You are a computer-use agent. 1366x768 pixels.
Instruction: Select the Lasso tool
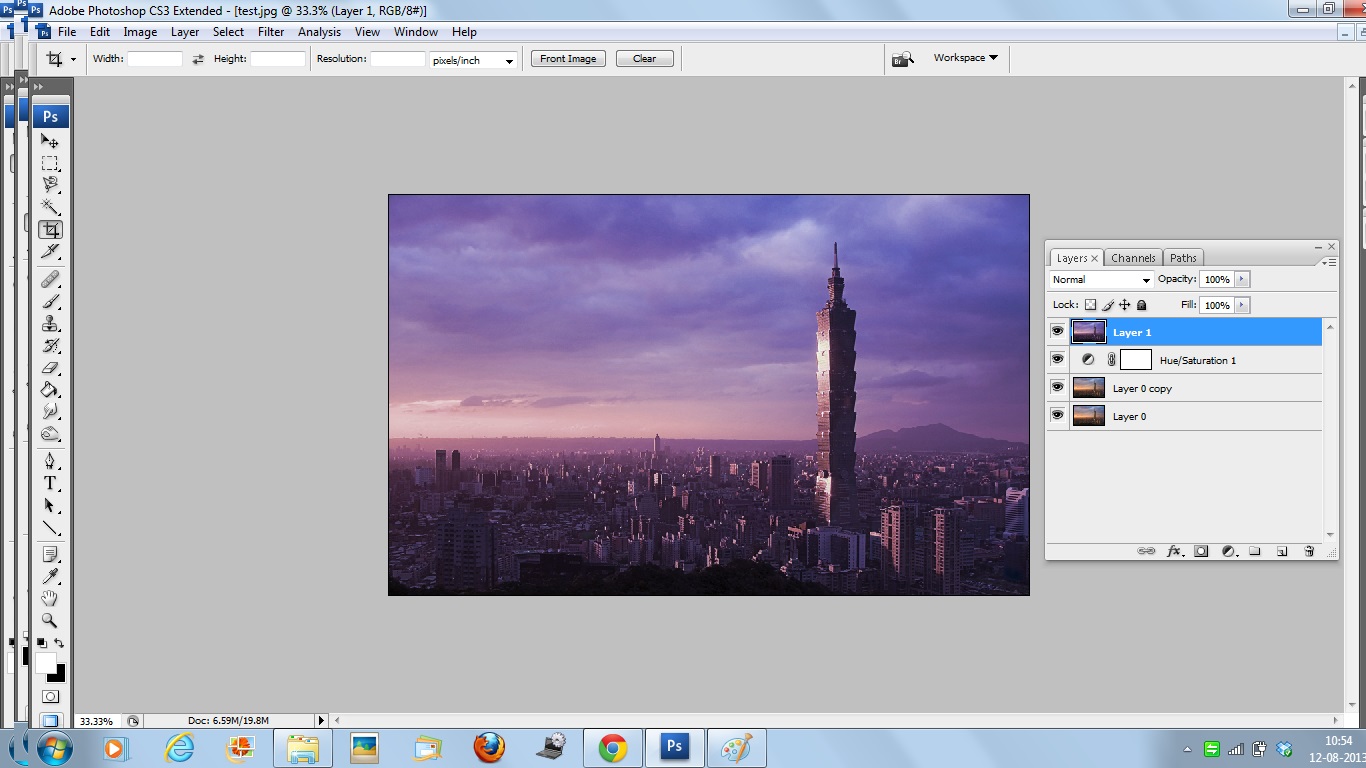pyautogui.click(x=50, y=185)
